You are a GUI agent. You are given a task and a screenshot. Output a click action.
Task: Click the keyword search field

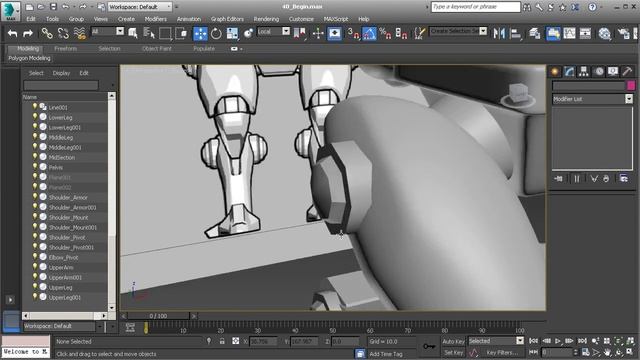[x=476, y=7]
